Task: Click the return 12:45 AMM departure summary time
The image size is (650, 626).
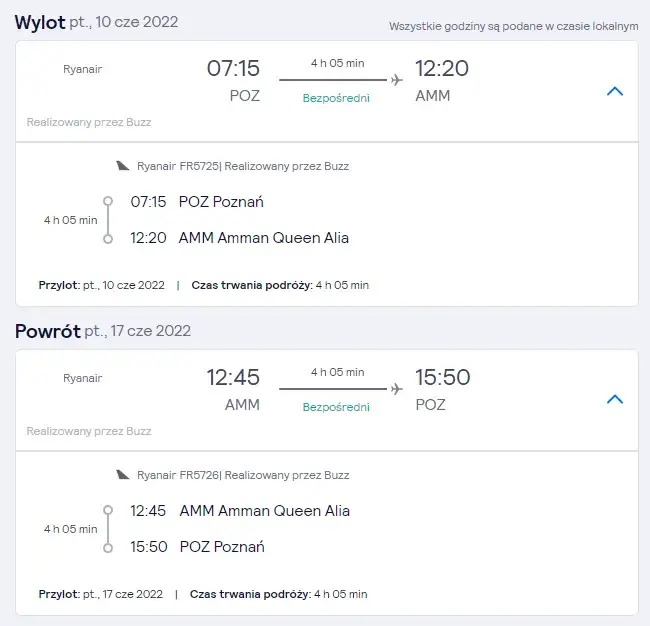Action: click(233, 378)
